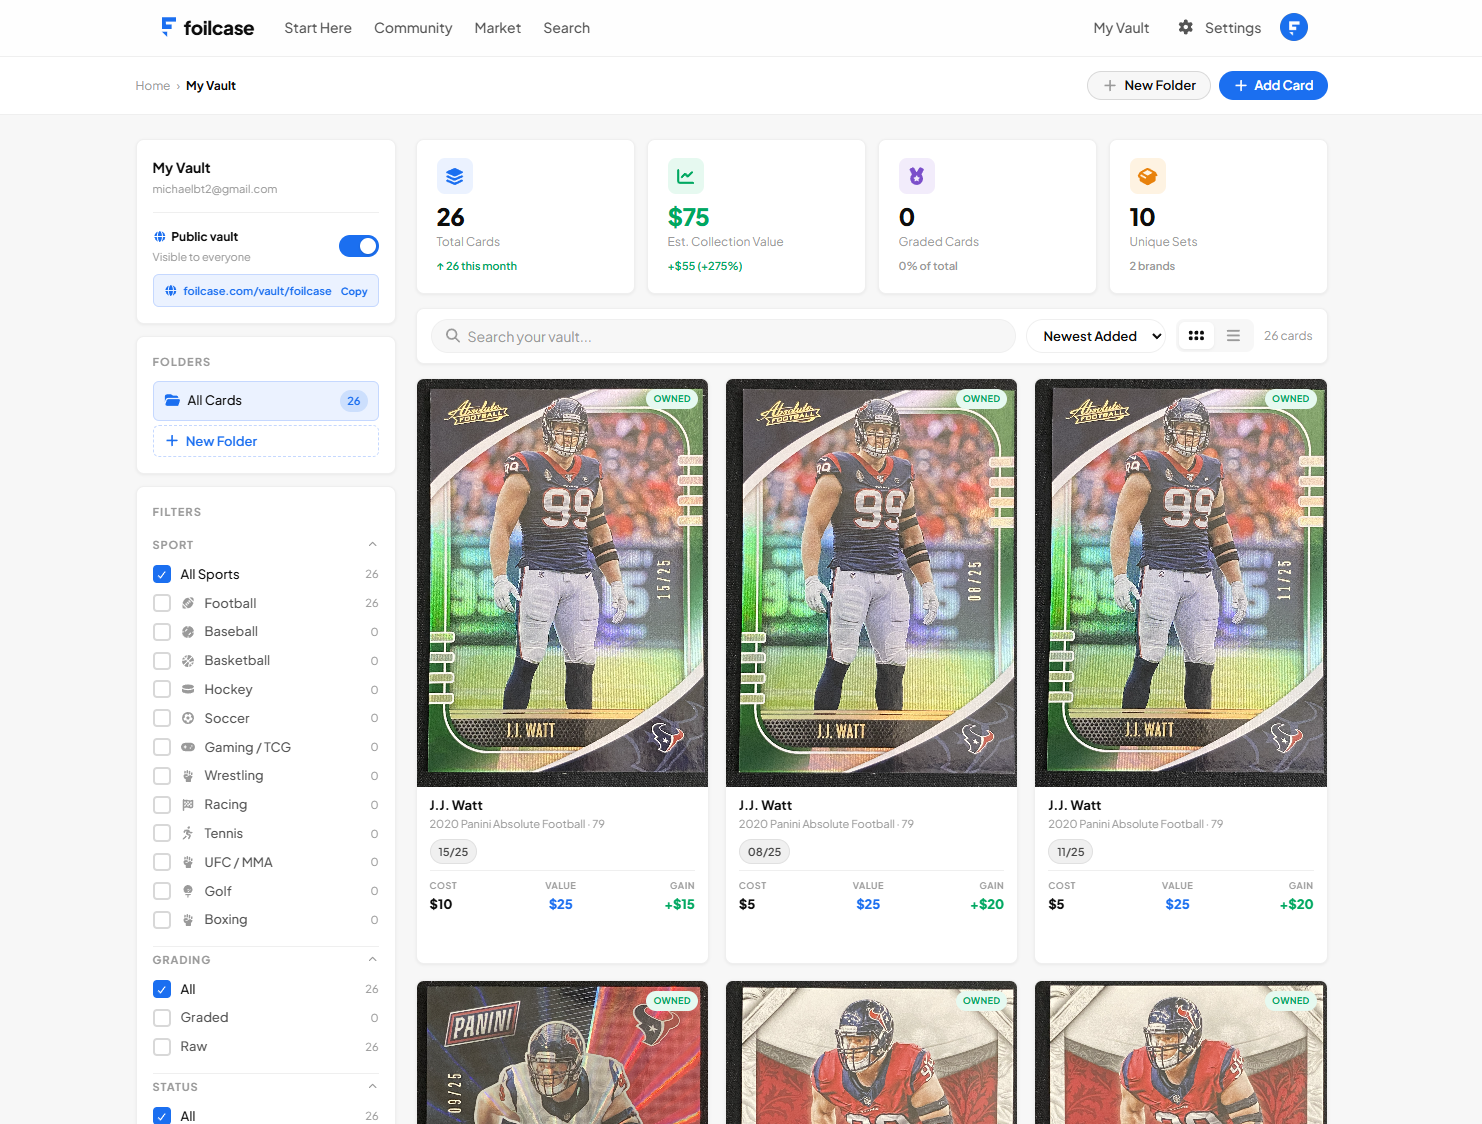Click the Unique Sets box icon

1148,176
